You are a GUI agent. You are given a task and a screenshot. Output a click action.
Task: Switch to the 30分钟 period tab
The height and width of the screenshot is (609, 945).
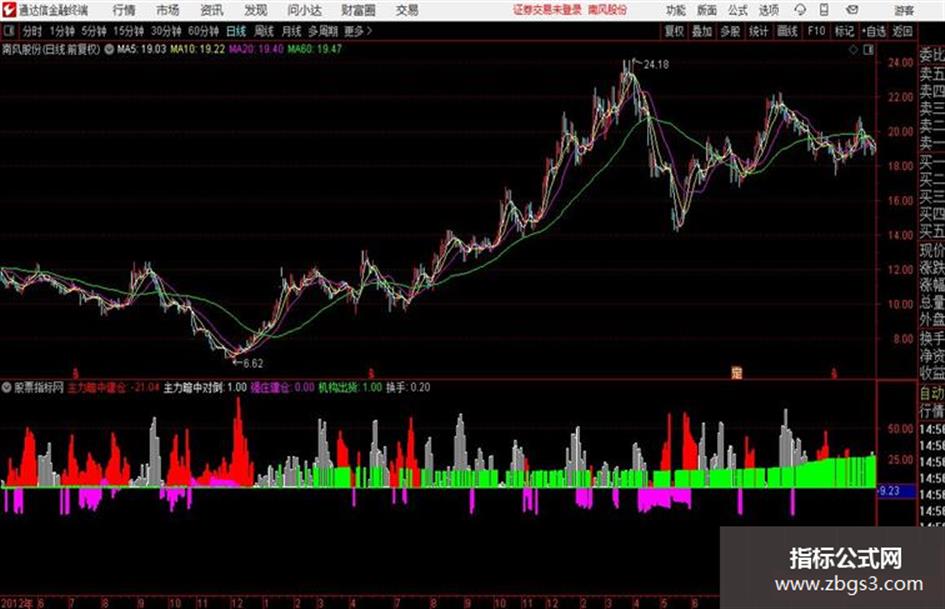point(166,31)
